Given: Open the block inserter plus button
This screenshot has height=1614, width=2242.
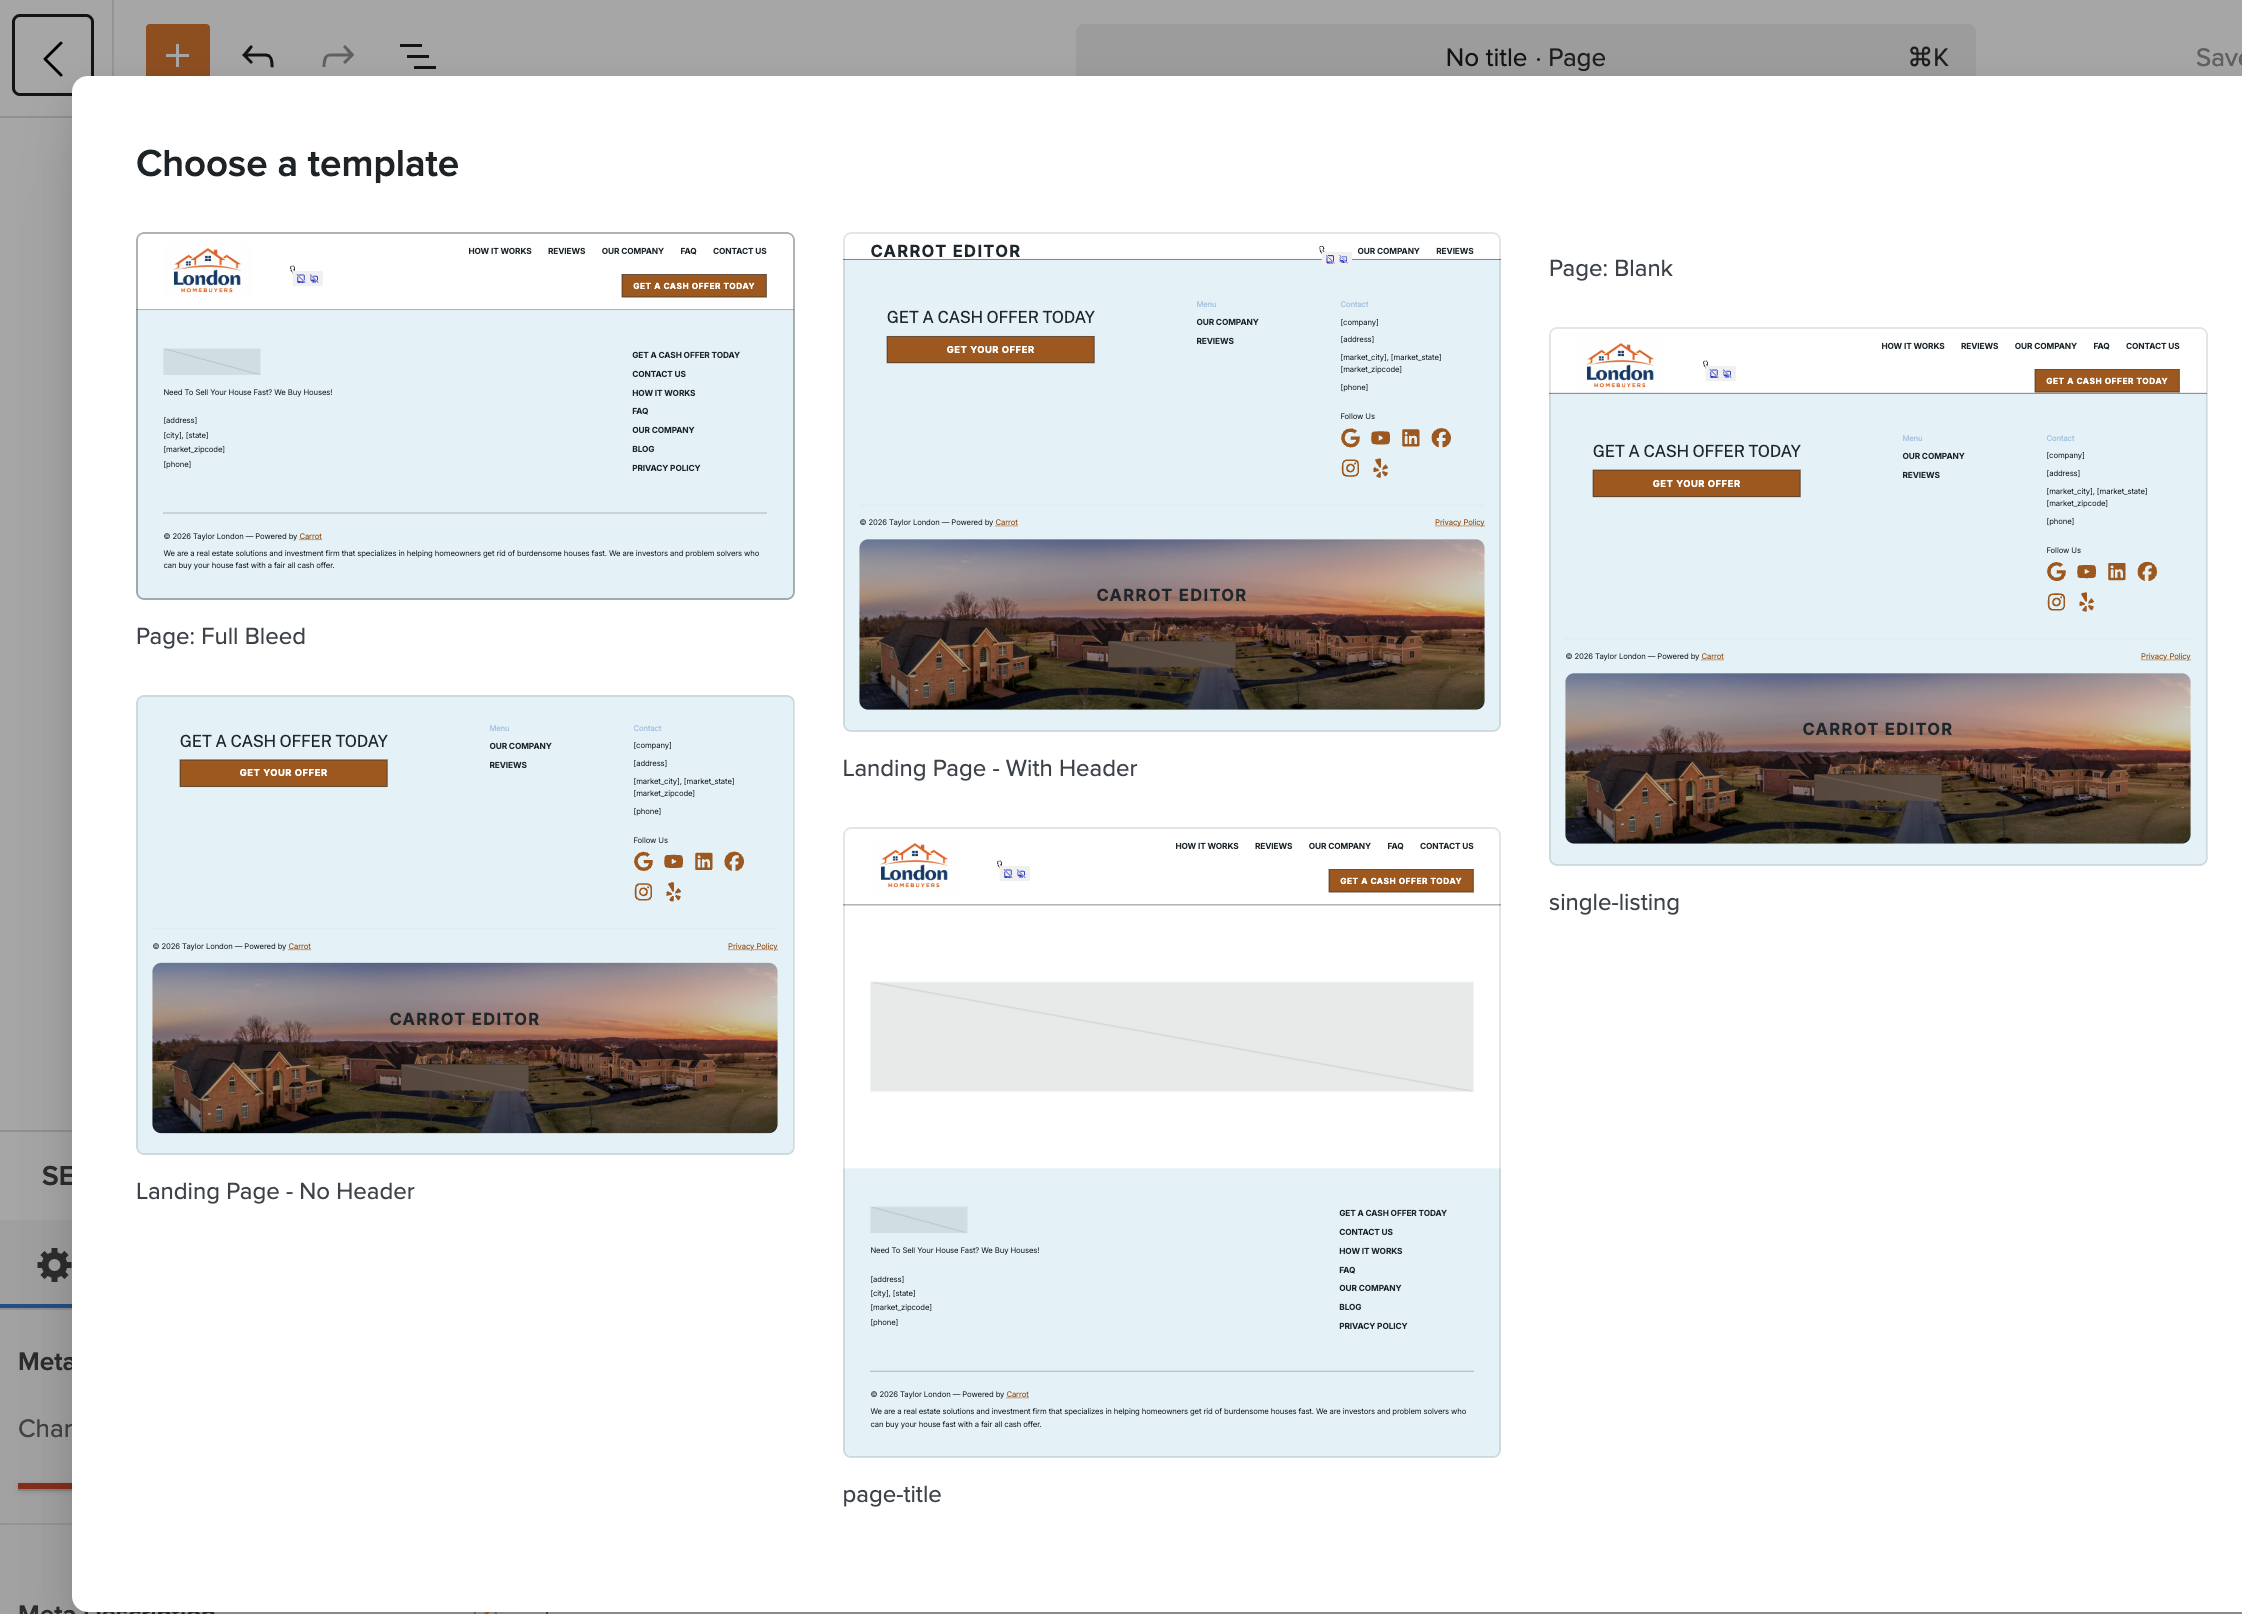Looking at the screenshot, I should pos(177,53).
